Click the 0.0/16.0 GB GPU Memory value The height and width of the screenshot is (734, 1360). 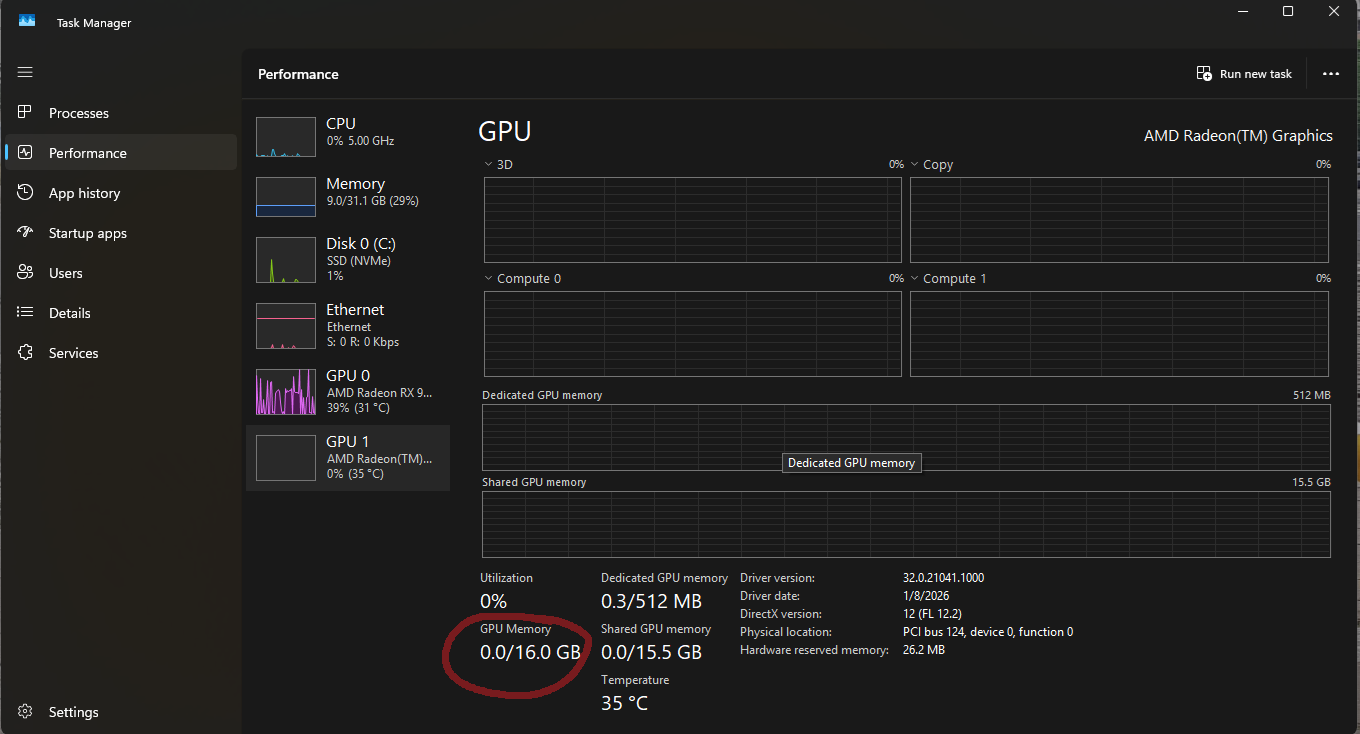point(530,652)
